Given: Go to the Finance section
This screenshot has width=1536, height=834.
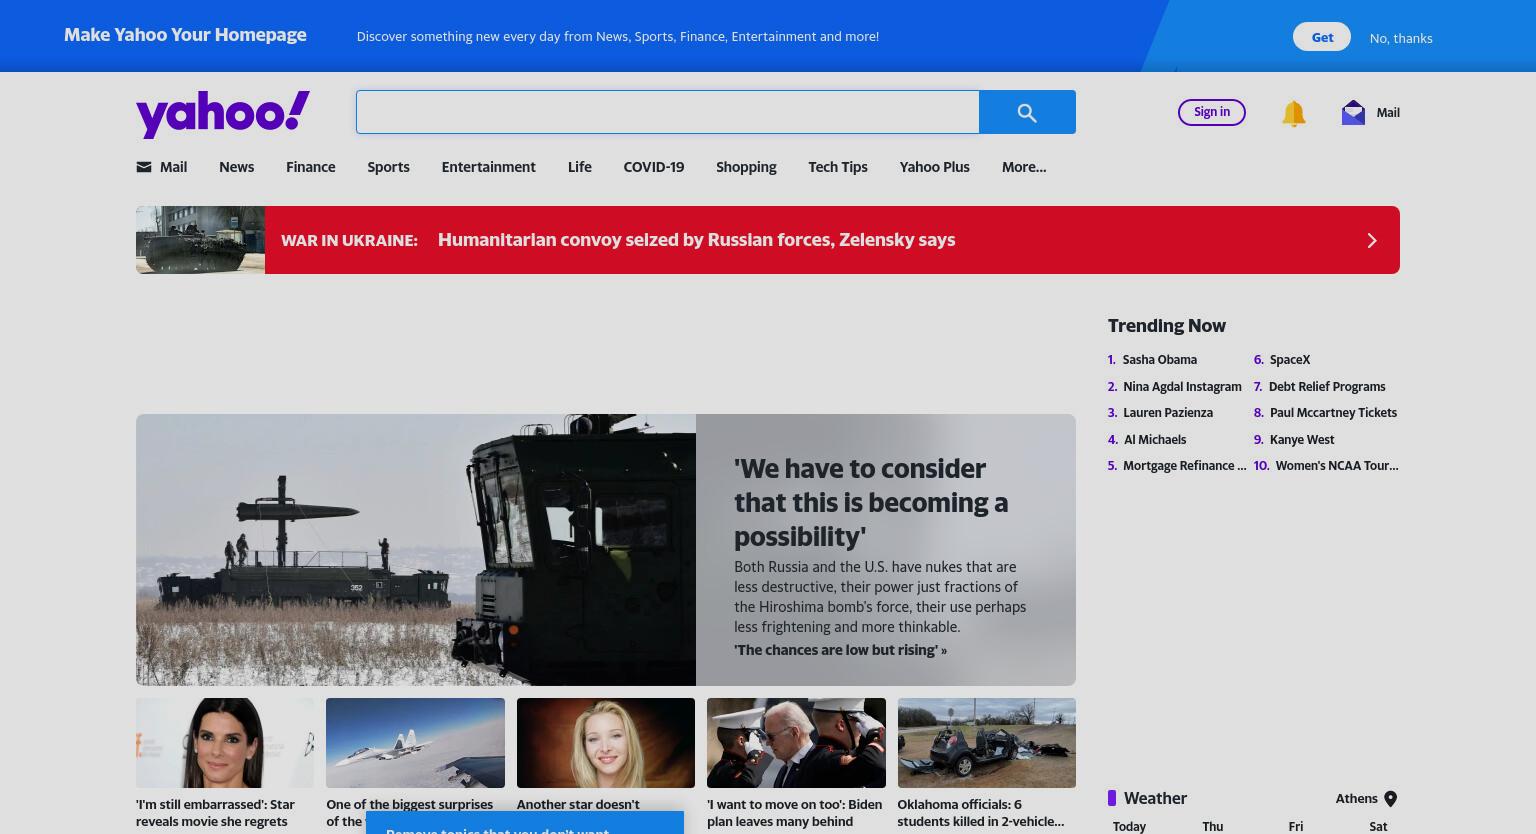Looking at the screenshot, I should [x=310, y=167].
